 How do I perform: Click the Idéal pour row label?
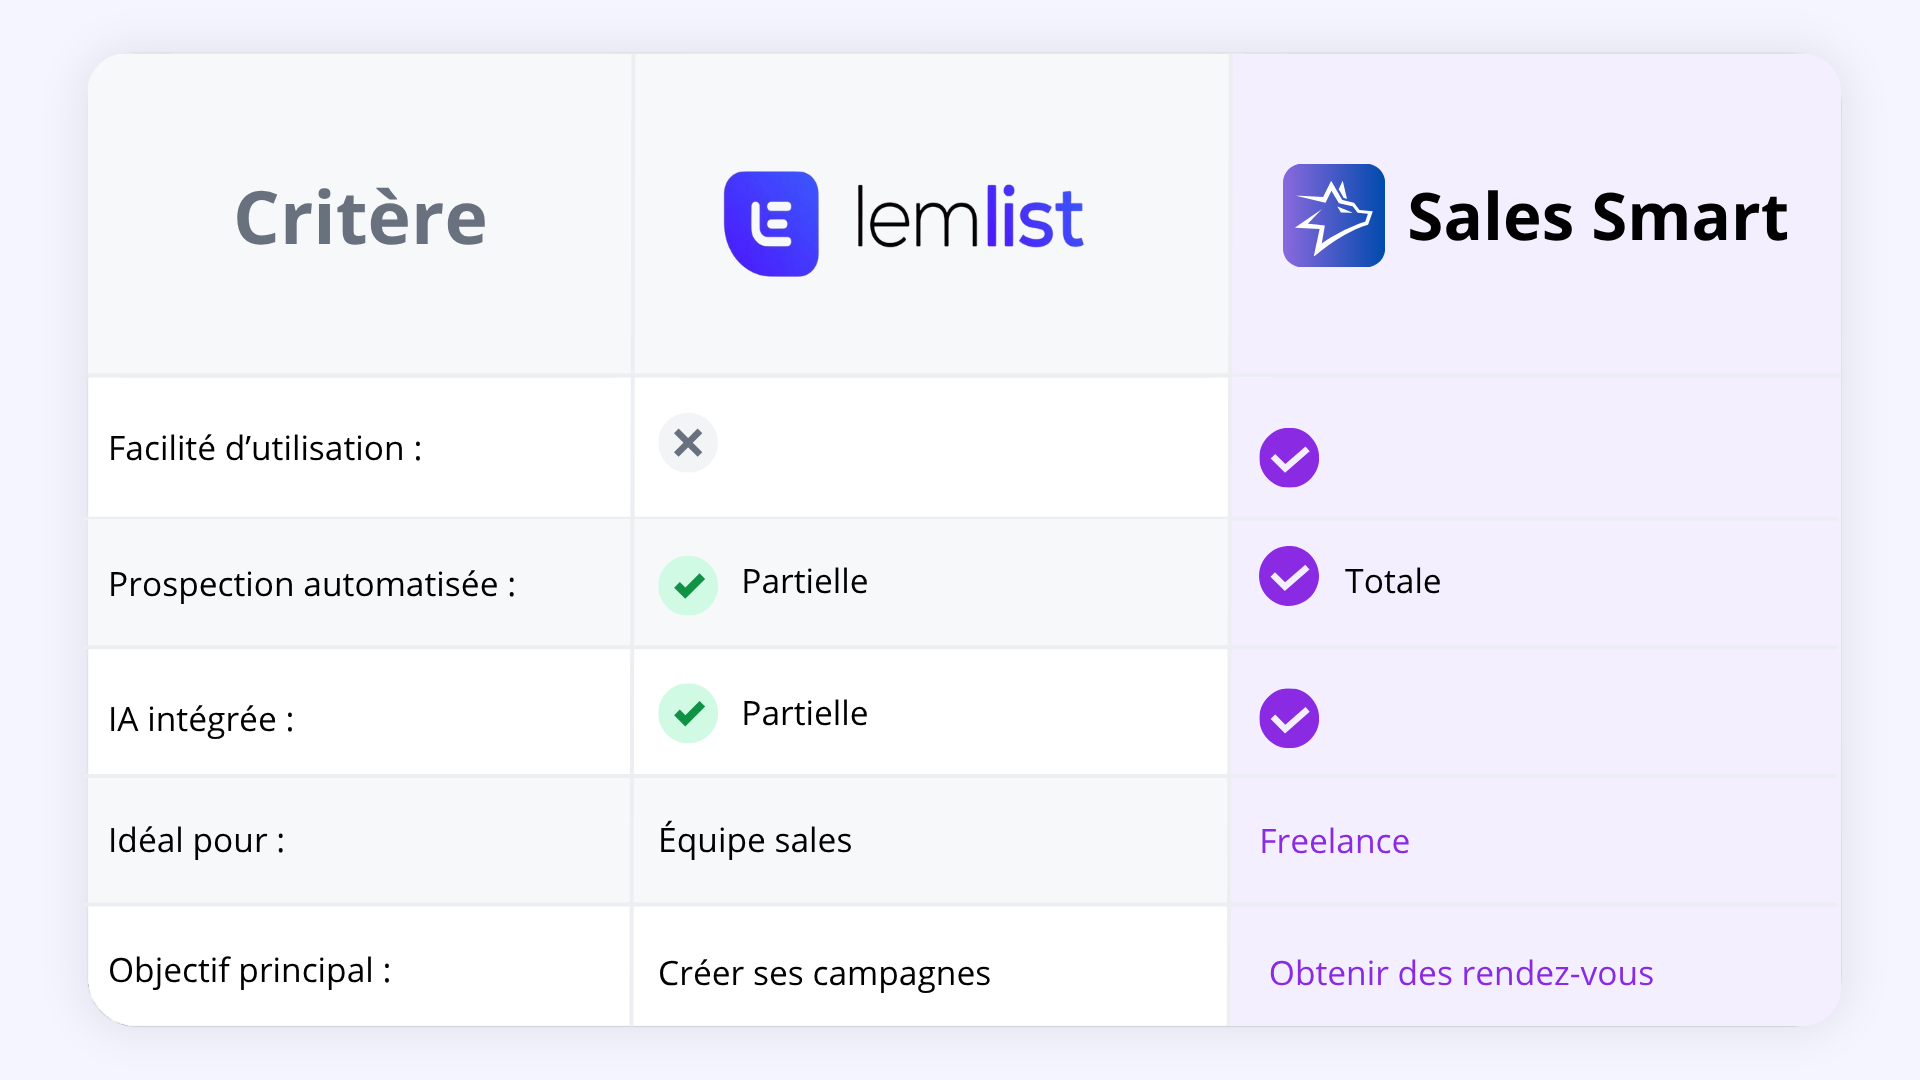click(x=197, y=840)
